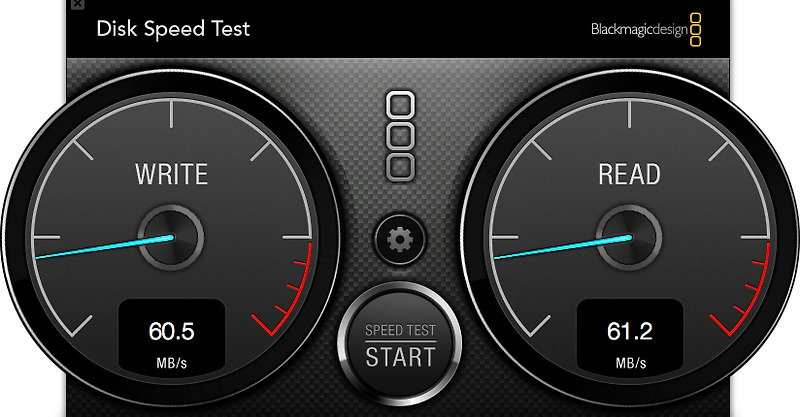Image resolution: width=800 pixels, height=417 pixels.
Task: Click the top tick mark of WRITE gauge
Action: (x=171, y=114)
